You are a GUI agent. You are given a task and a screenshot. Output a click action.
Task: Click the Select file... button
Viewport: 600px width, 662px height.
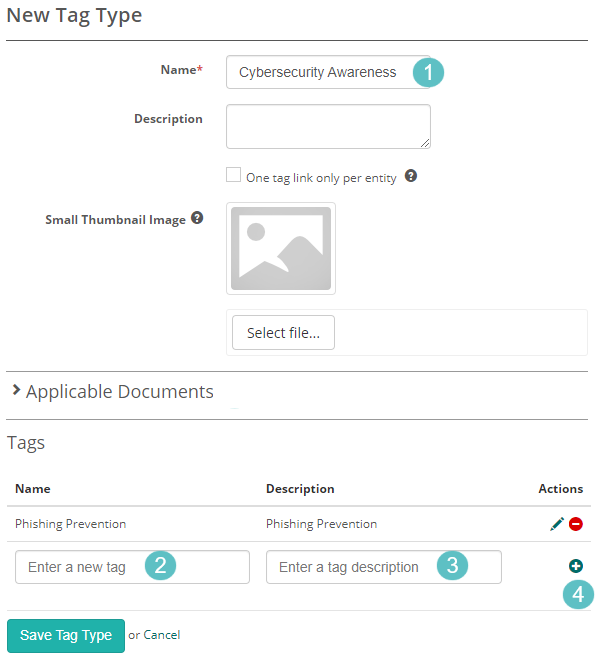click(x=283, y=333)
